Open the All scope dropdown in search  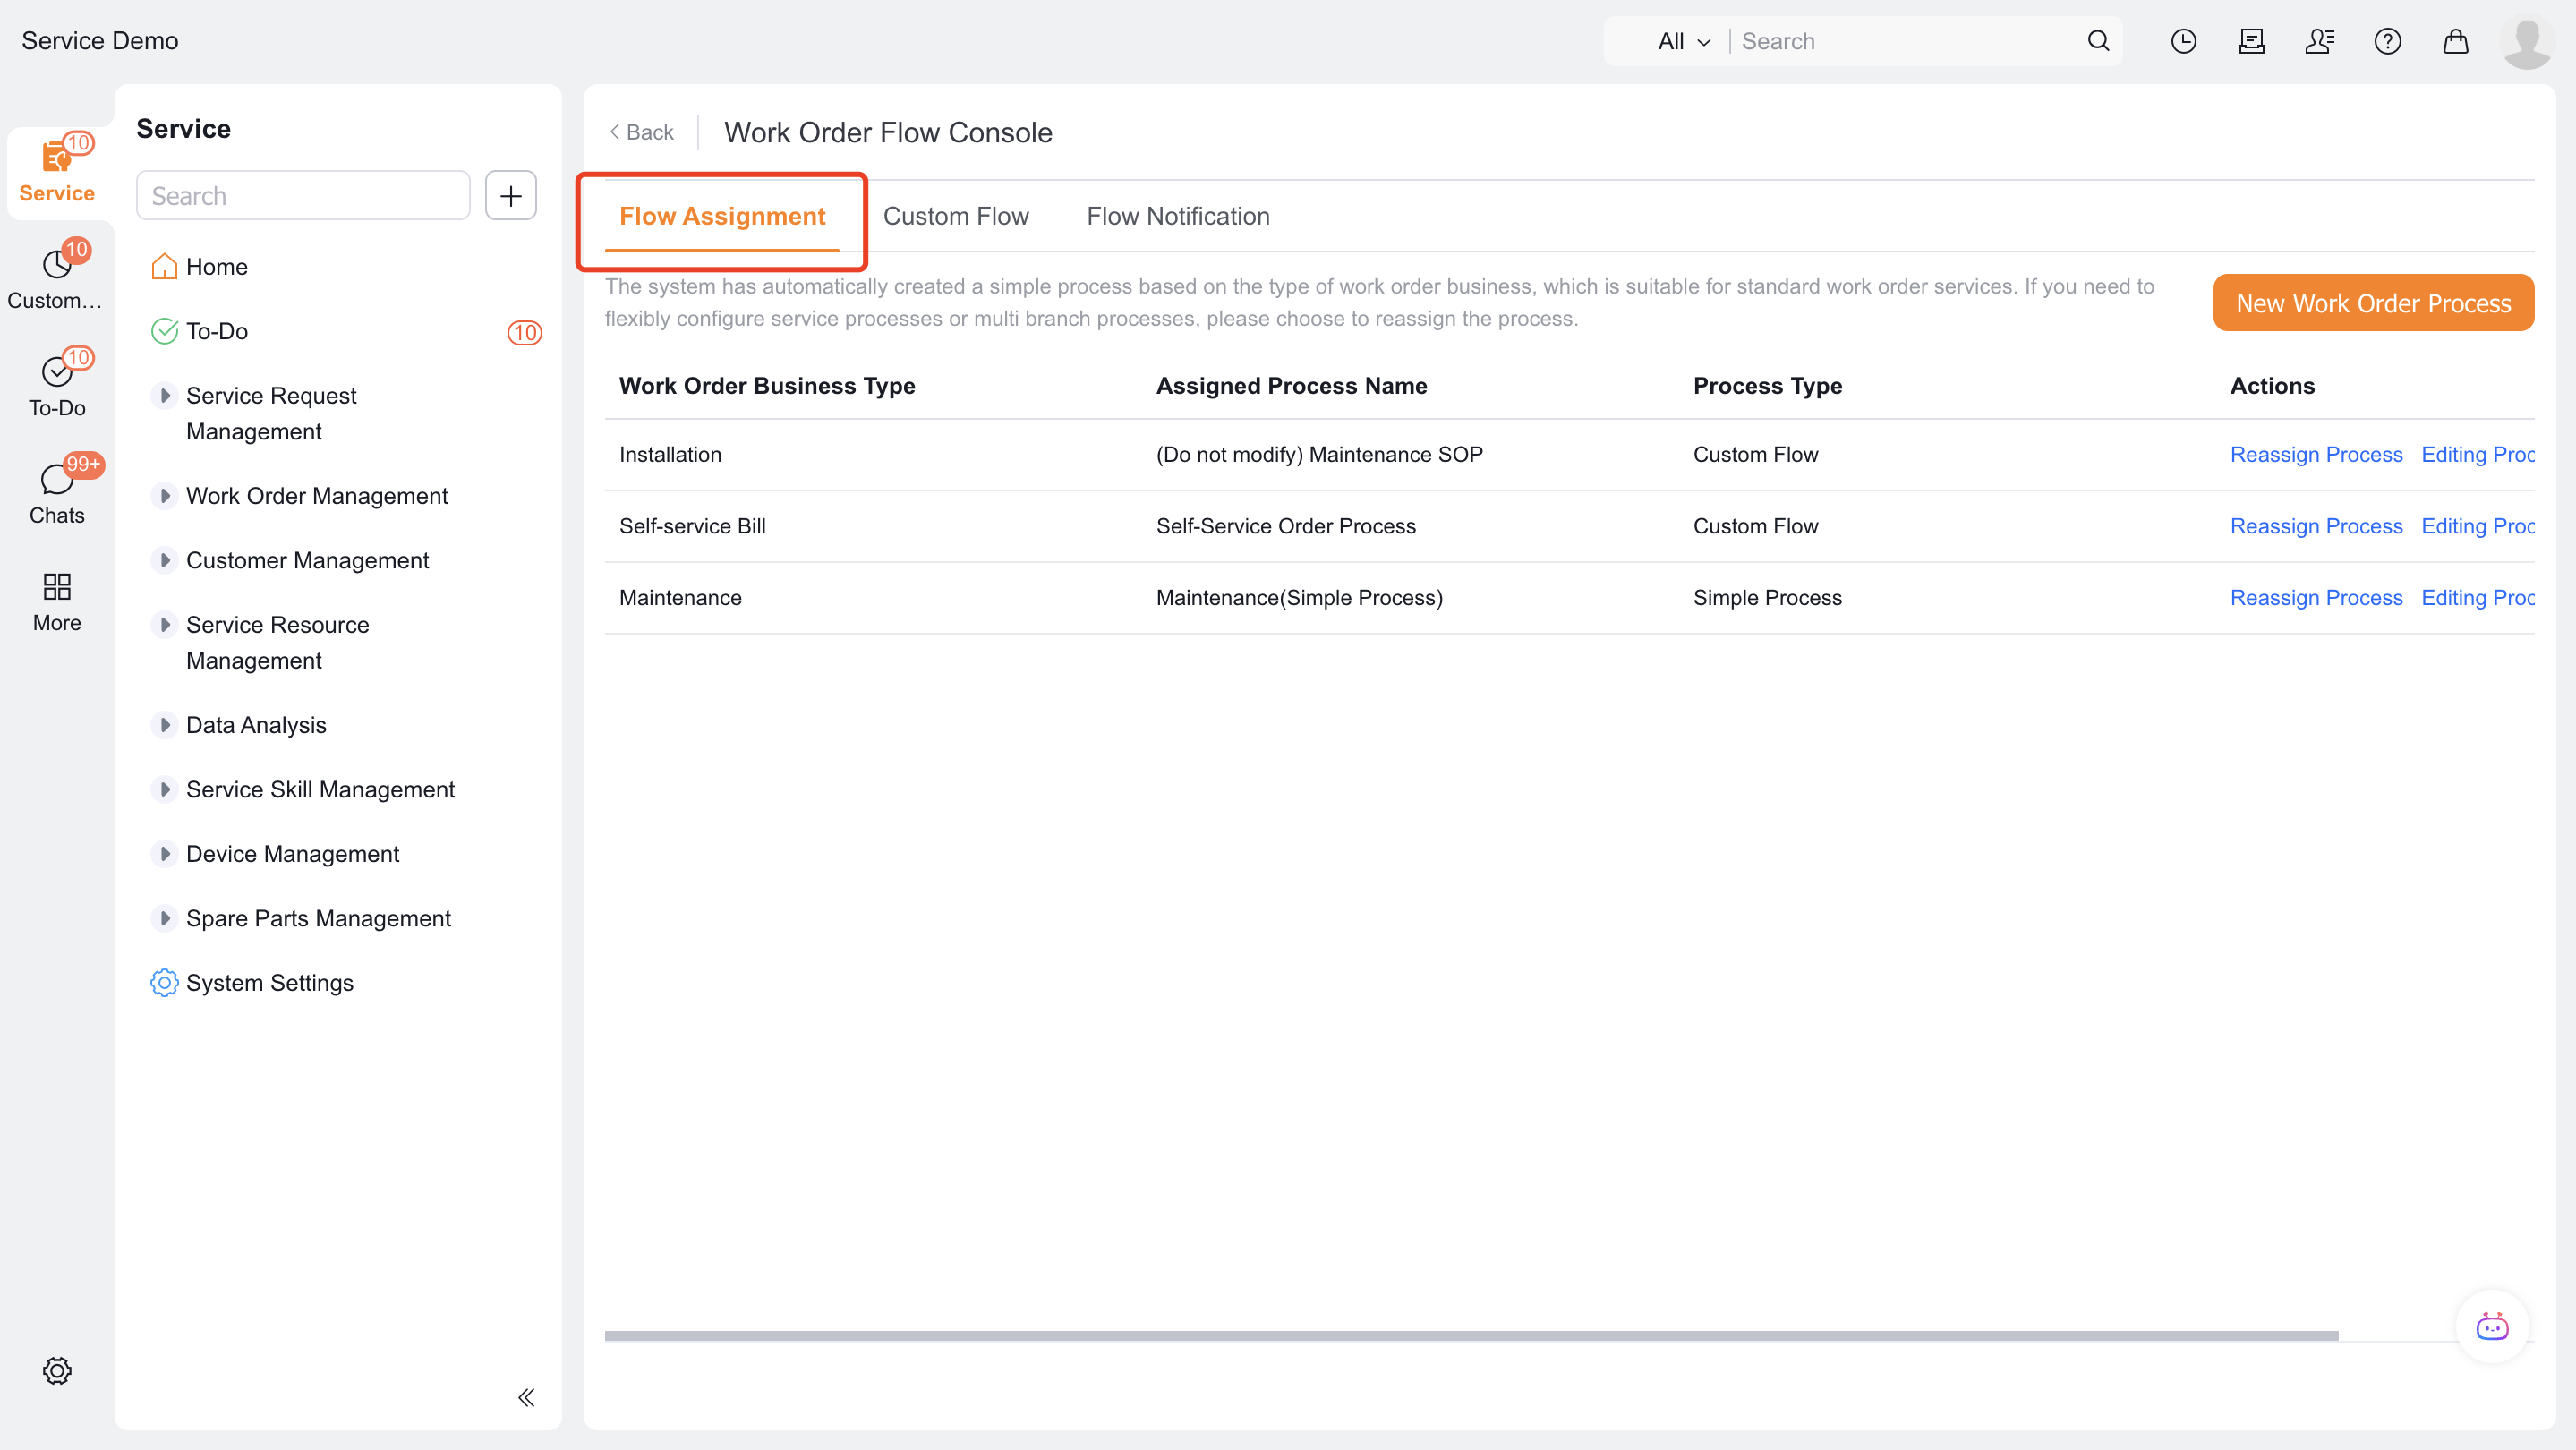(x=1684, y=41)
